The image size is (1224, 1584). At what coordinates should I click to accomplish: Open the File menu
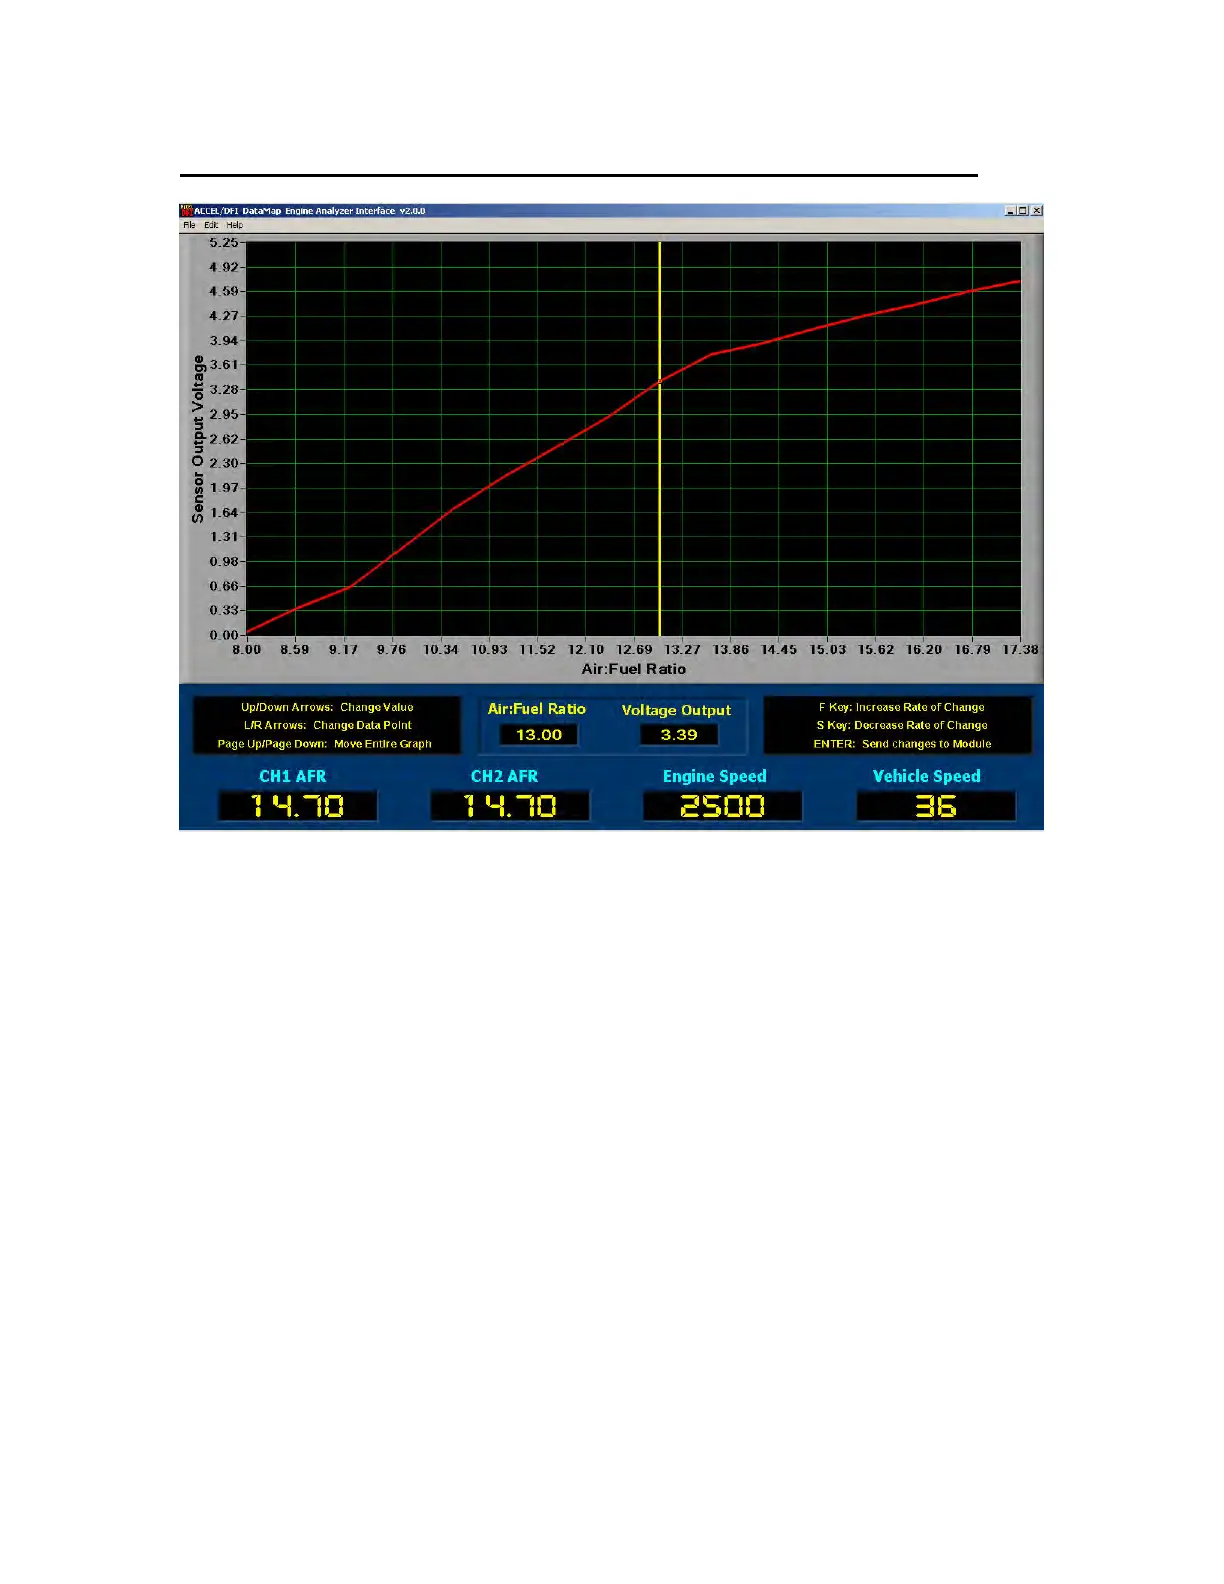tap(189, 225)
